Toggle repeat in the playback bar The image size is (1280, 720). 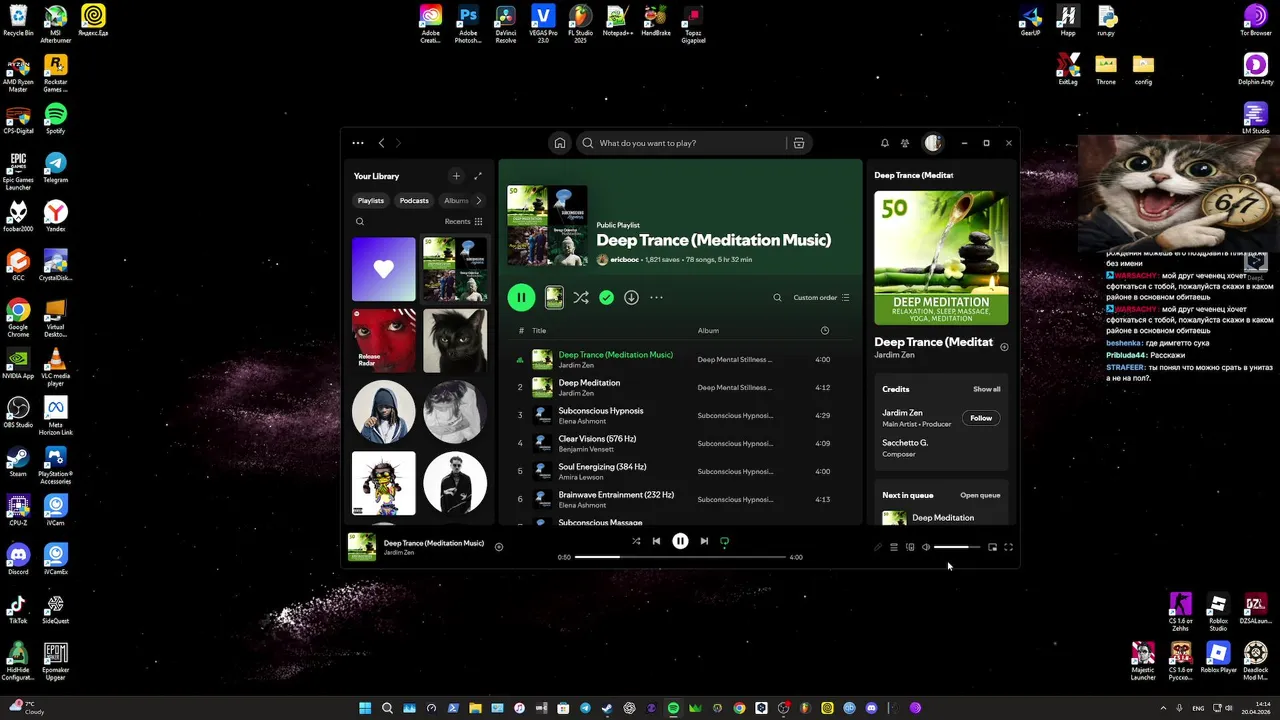725,541
